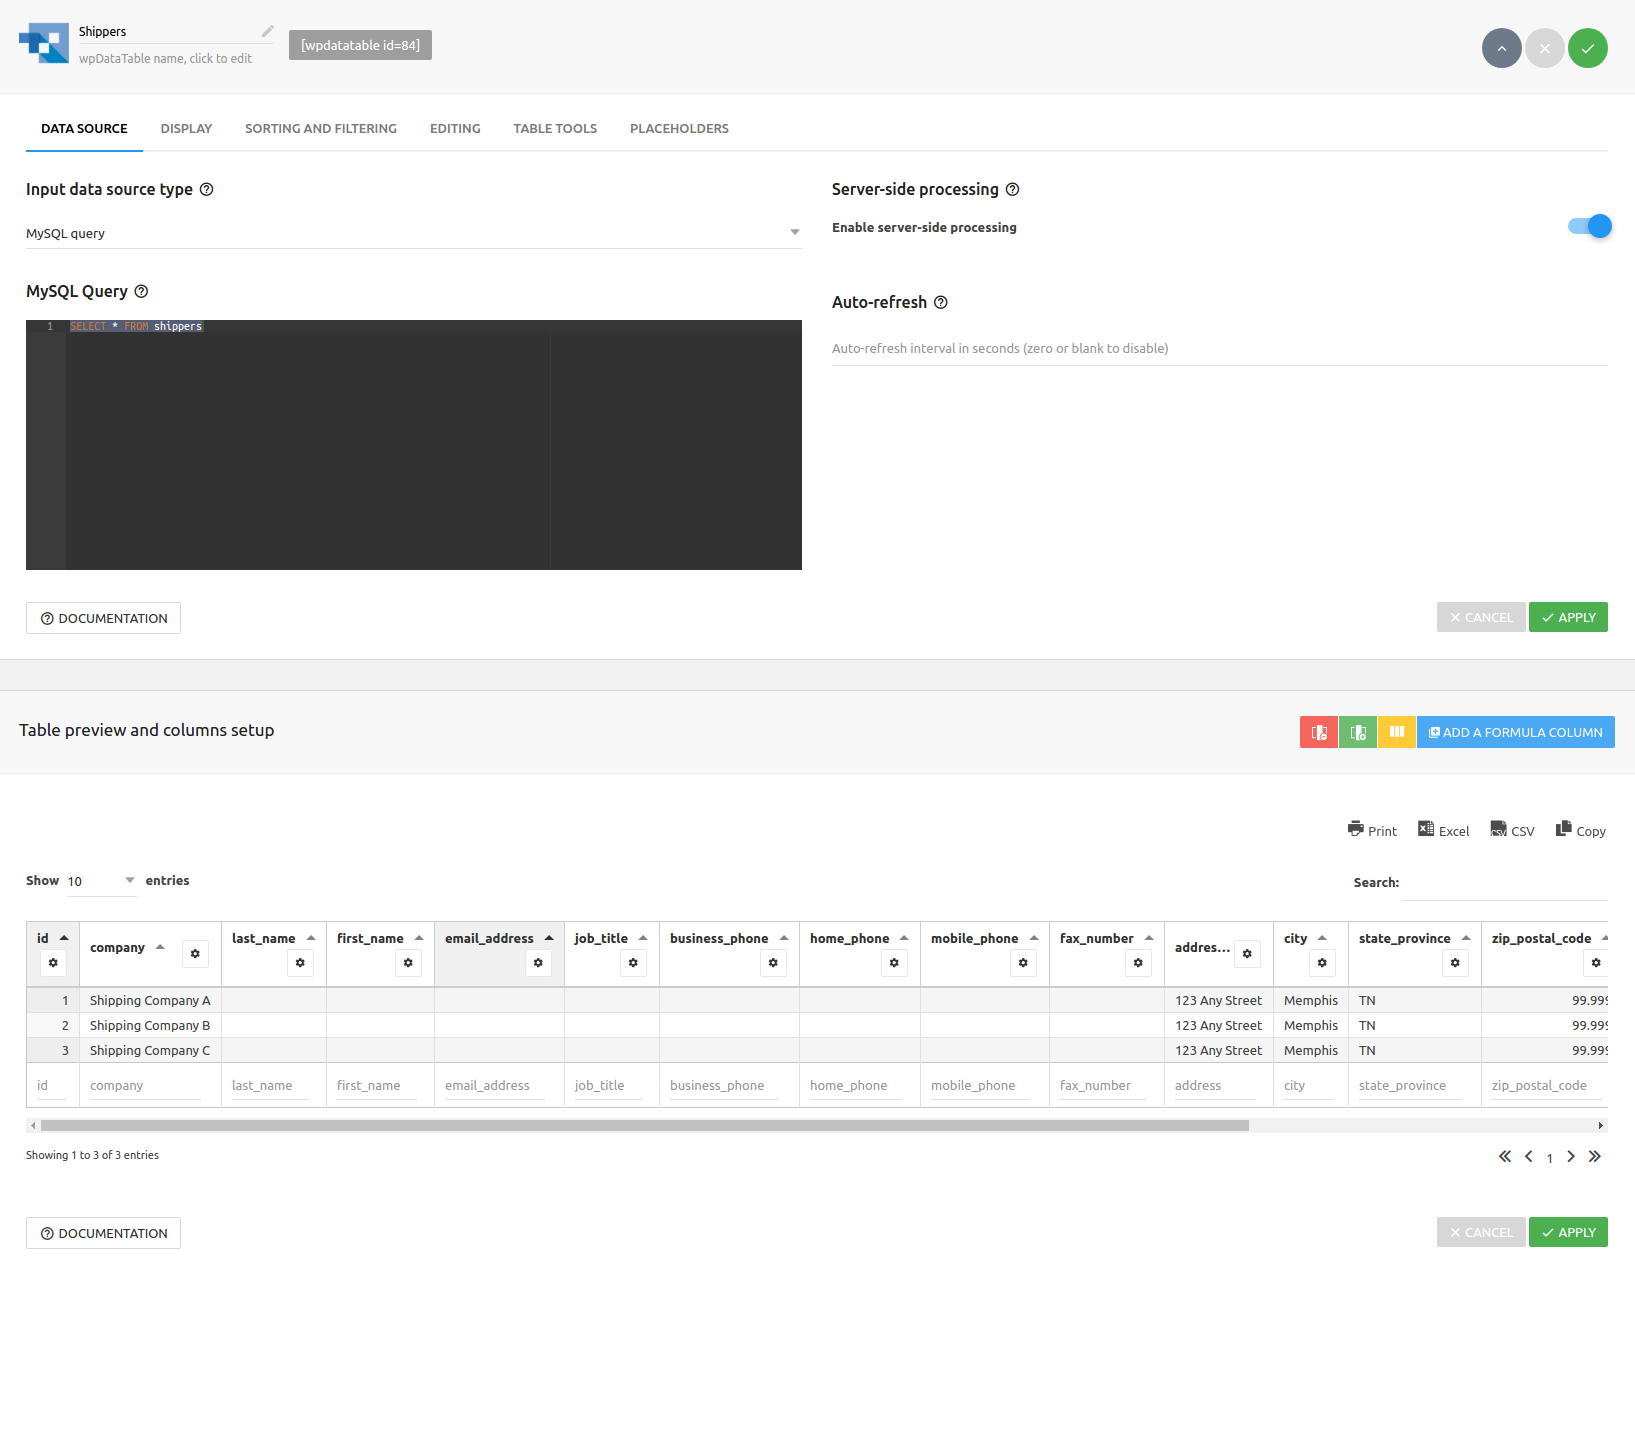
Task: Sort table by last_name header
Action: [x=273, y=938]
